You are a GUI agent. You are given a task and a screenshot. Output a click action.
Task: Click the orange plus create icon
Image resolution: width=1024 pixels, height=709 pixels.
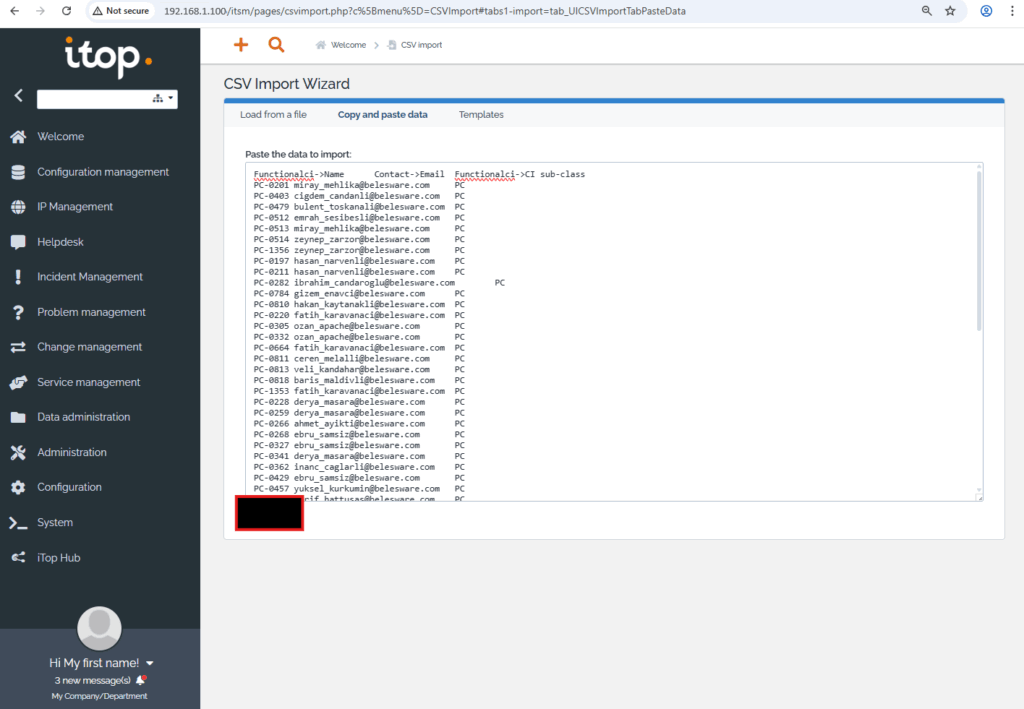(240, 45)
